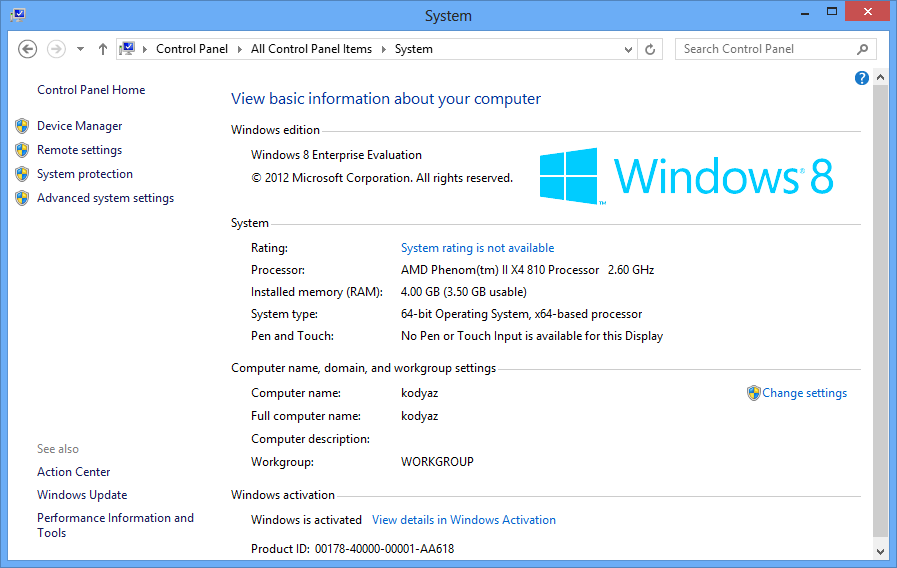
Task: Select System in the breadcrumb
Action: 414,49
